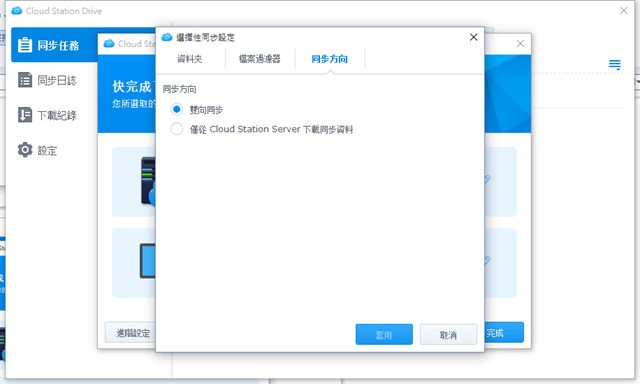Click the computer monitor illustration in the wizard
This screenshot has width=640, height=384.
click(148, 261)
